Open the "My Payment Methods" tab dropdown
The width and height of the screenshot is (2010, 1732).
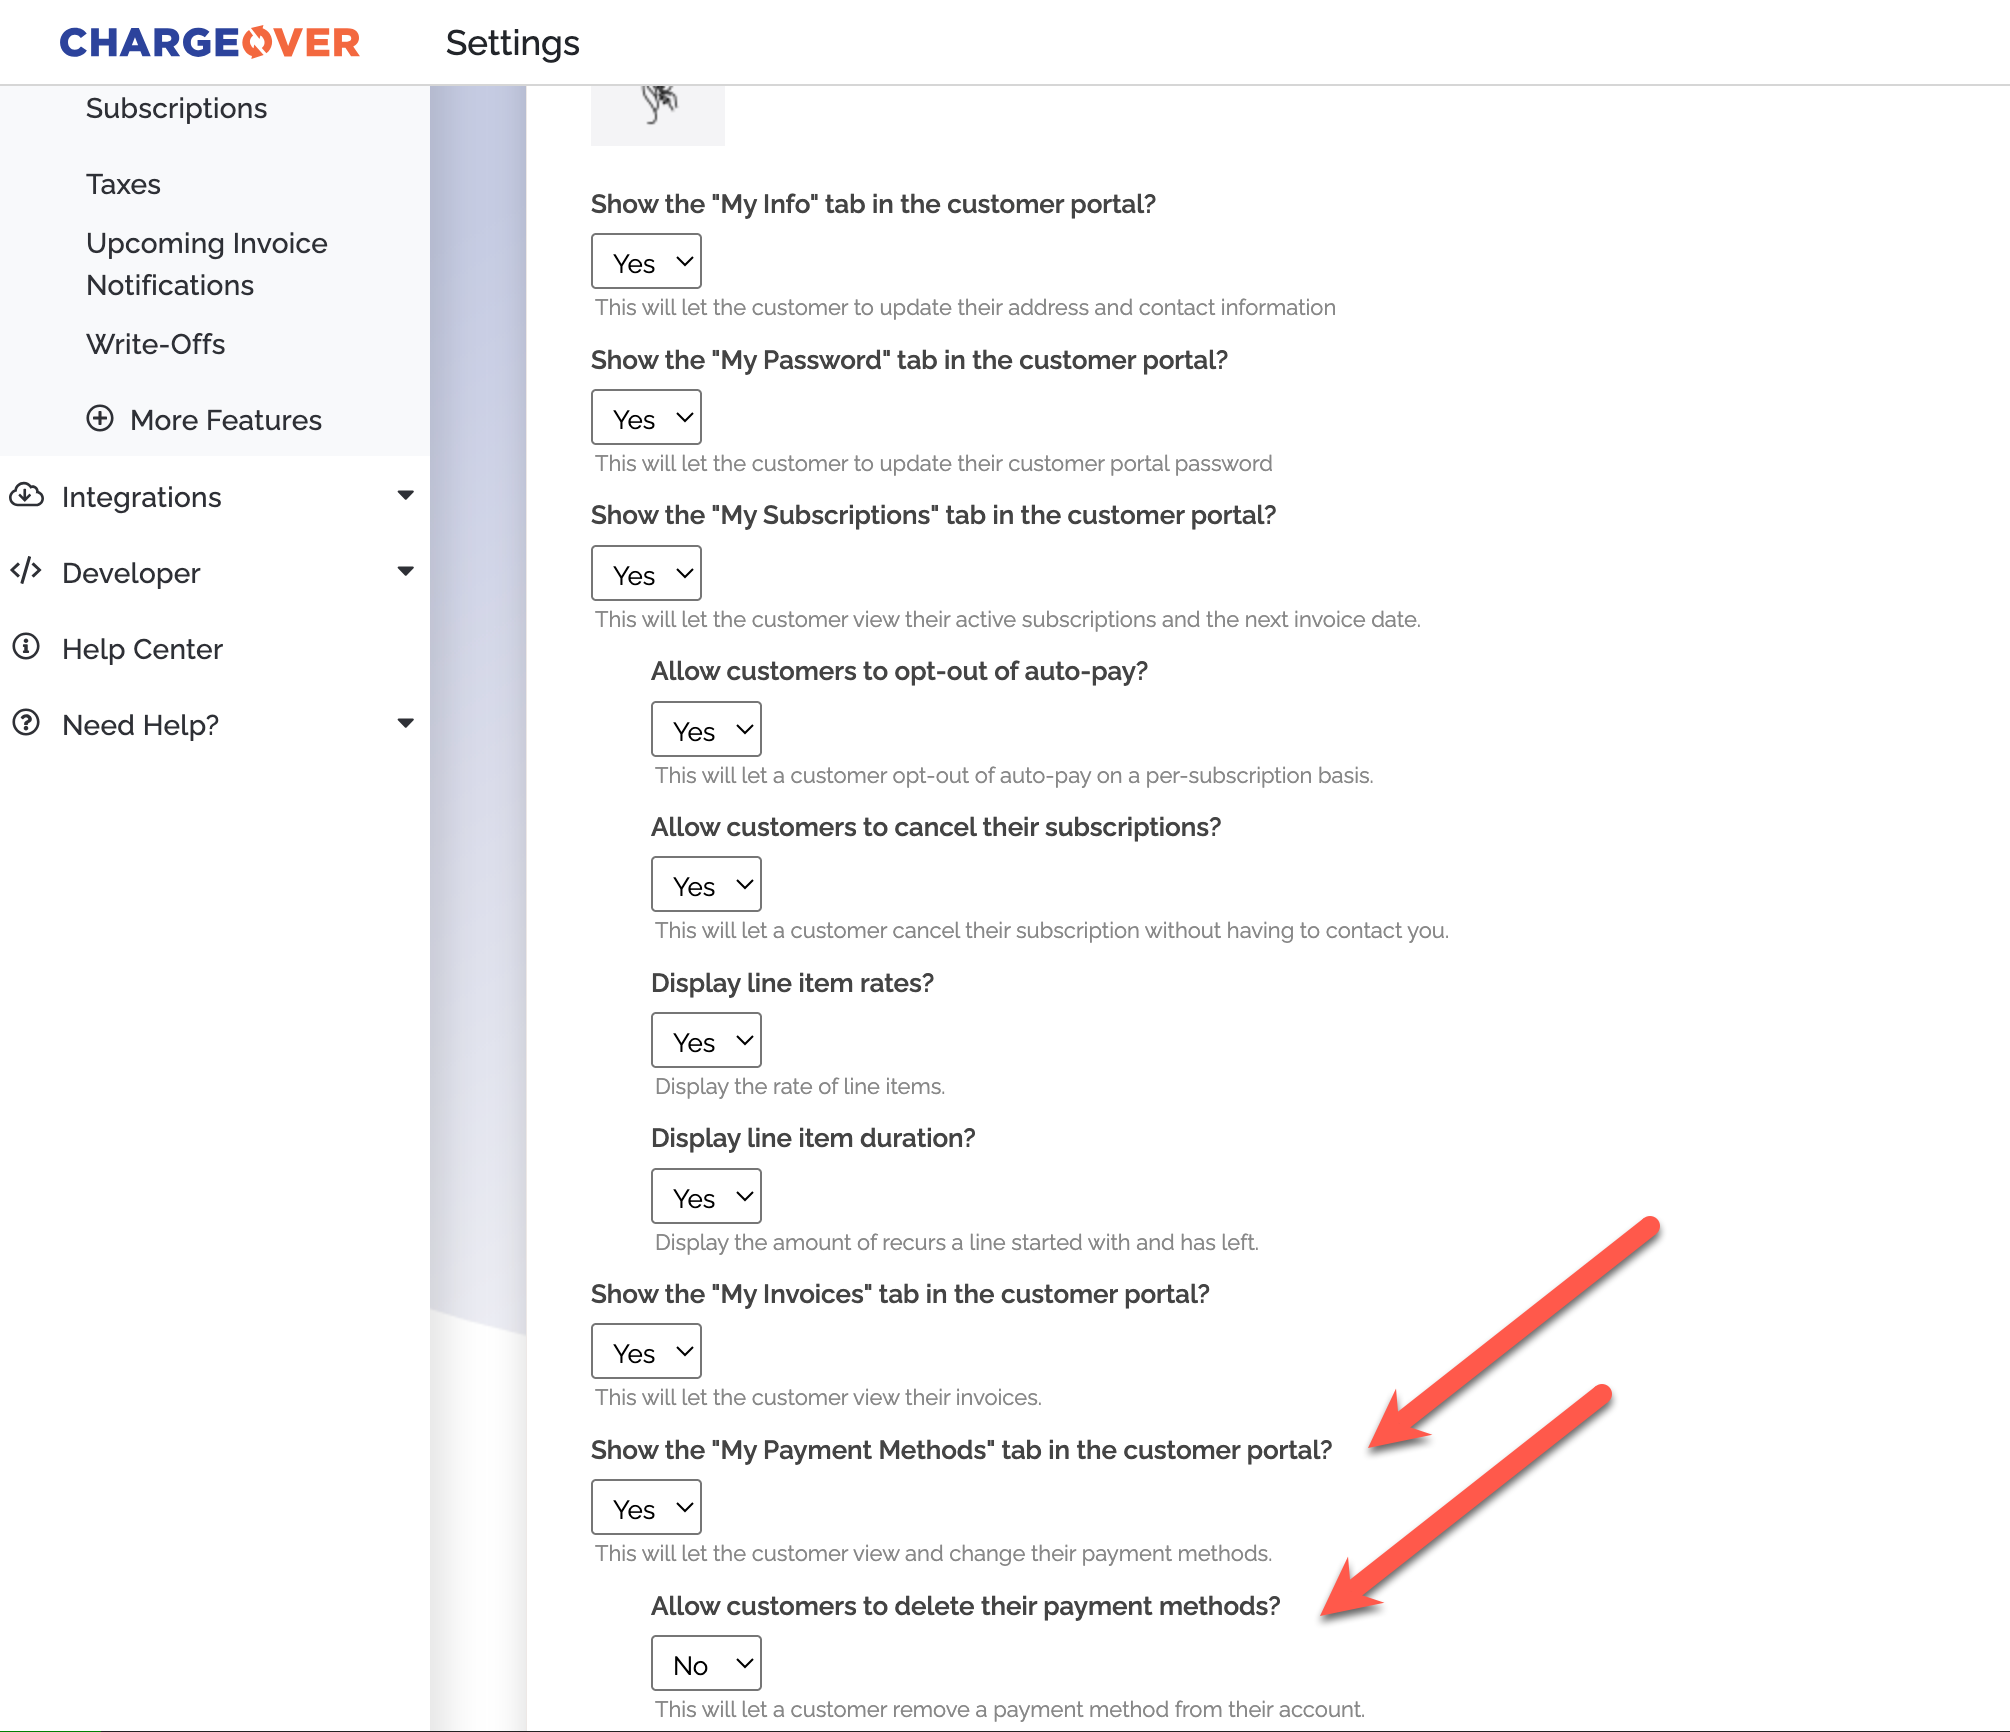(646, 1508)
